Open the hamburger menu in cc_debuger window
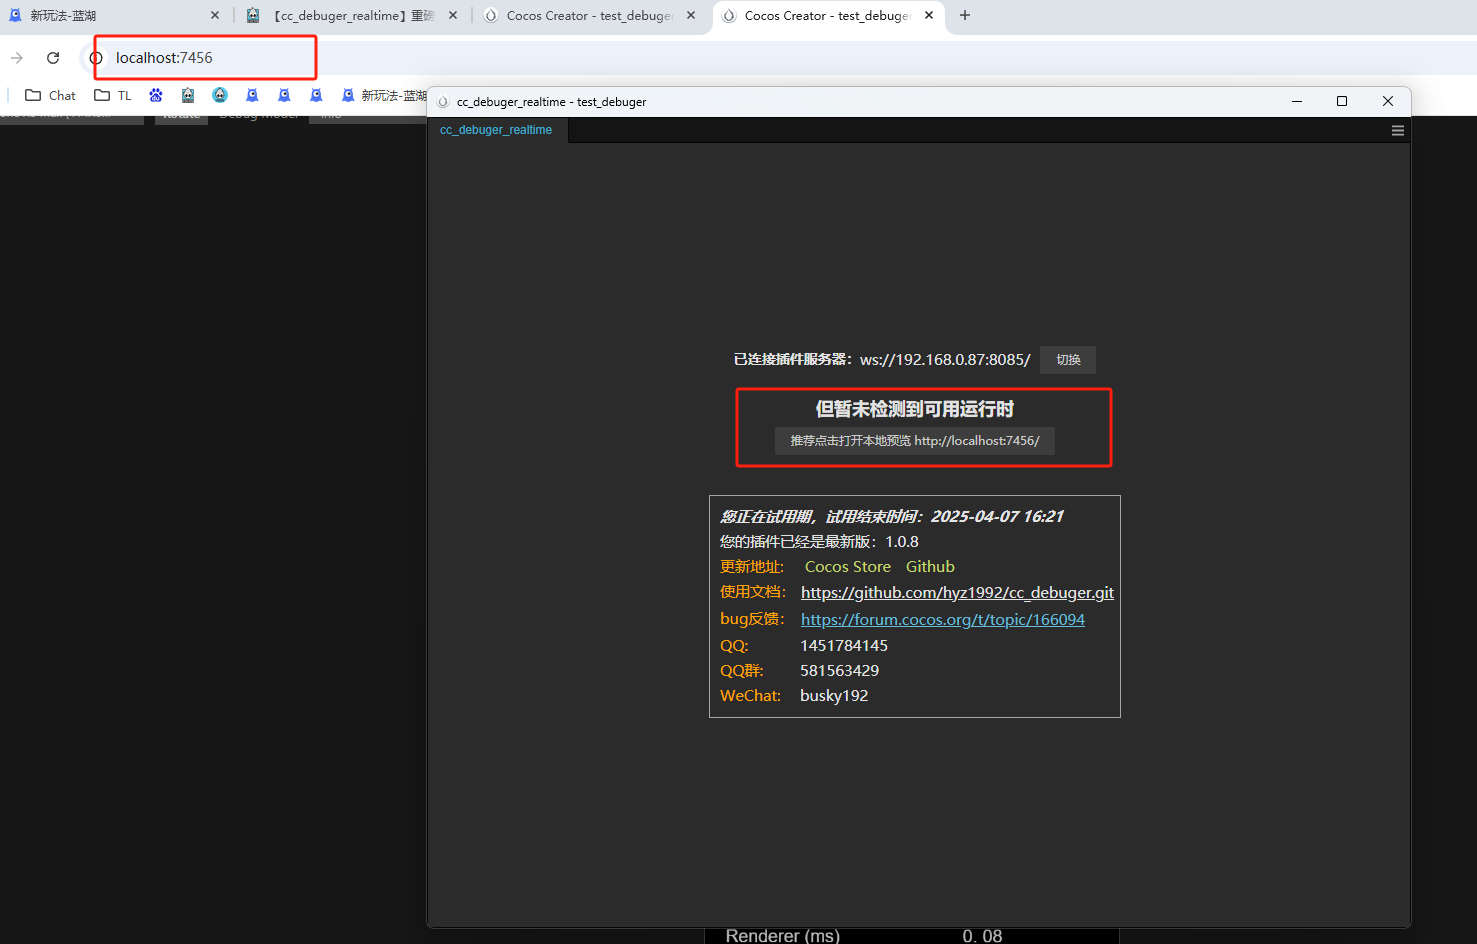This screenshot has height=944, width=1477. pos(1397,129)
